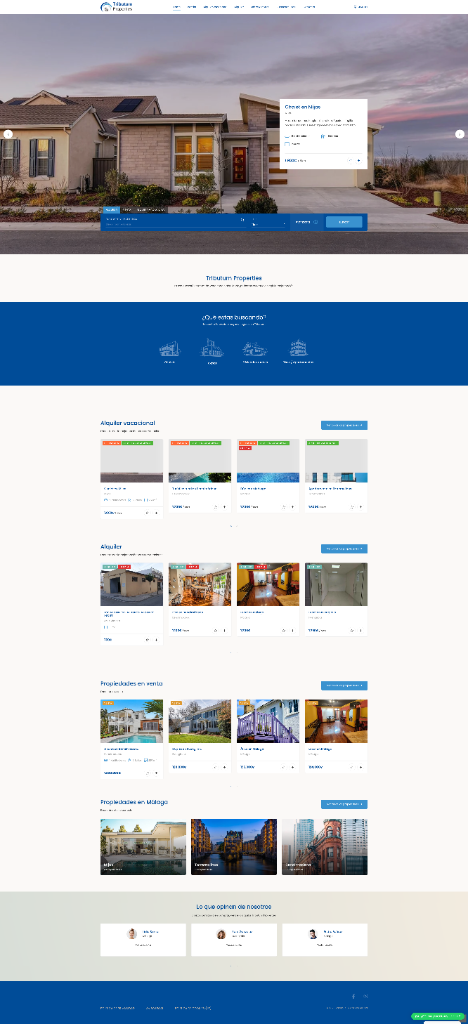
Task: Click the plus icon on the yellow interior sale card
Action: [x=360, y=767]
